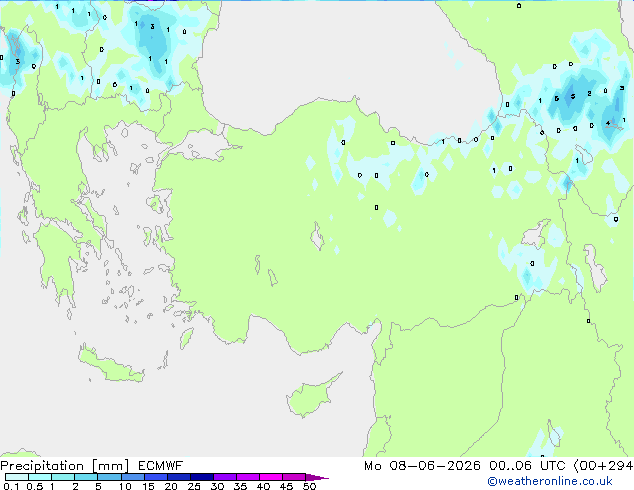Click the 10–15 mm legend swatch
The image size is (634, 490).
132,477
